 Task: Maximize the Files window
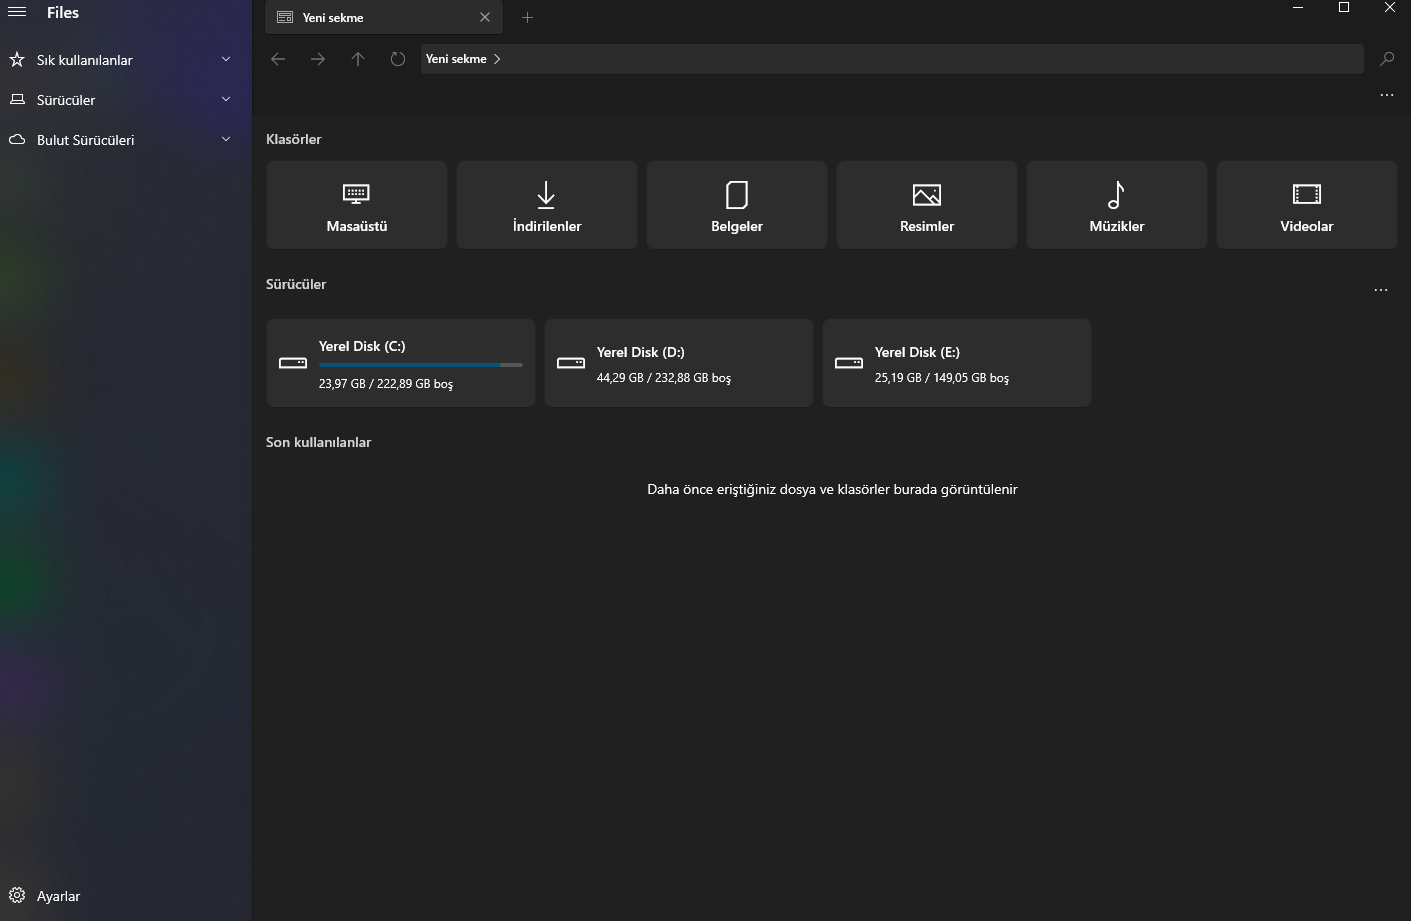click(1344, 8)
